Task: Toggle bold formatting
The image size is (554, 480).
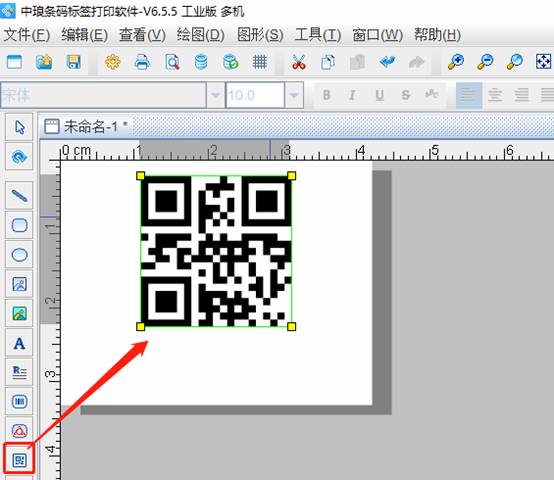Action: tap(326, 95)
